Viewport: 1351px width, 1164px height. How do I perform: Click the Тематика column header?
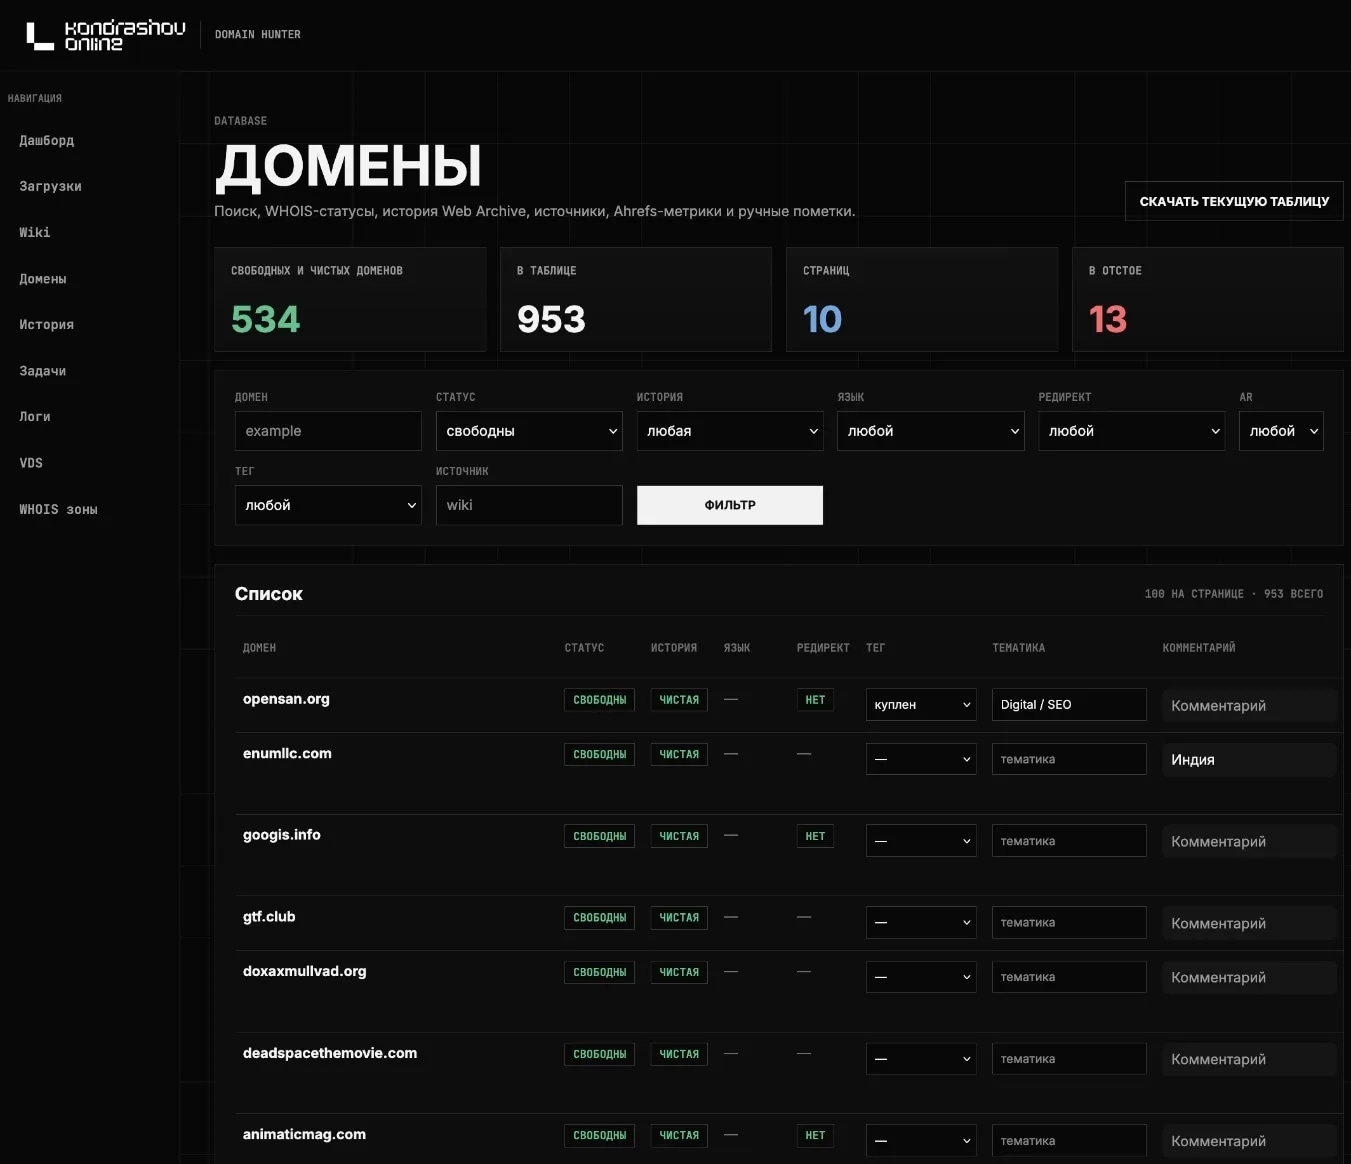1018,648
